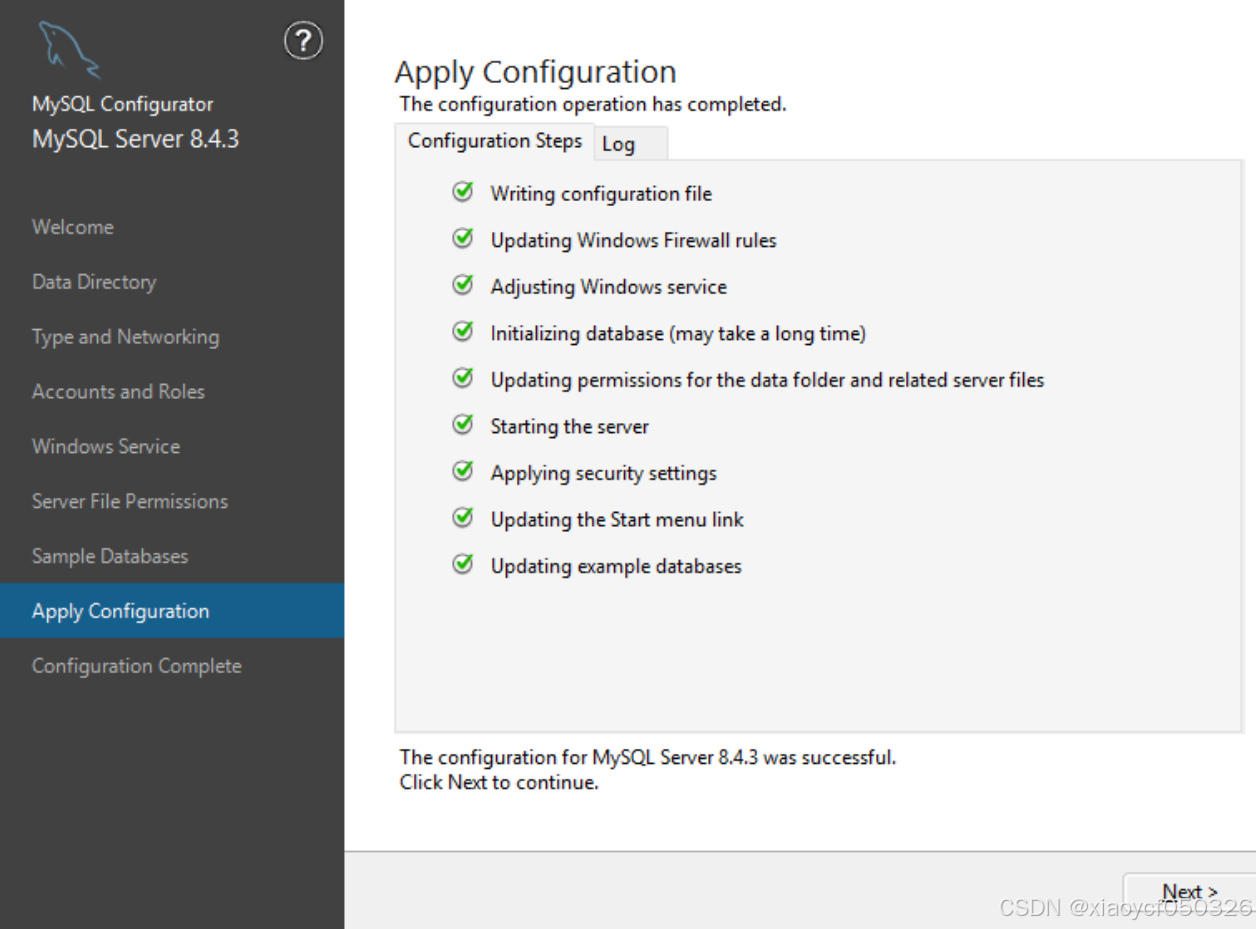This screenshot has width=1256, height=929.
Task: Open the Configuration Complete step
Action: click(x=137, y=666)
